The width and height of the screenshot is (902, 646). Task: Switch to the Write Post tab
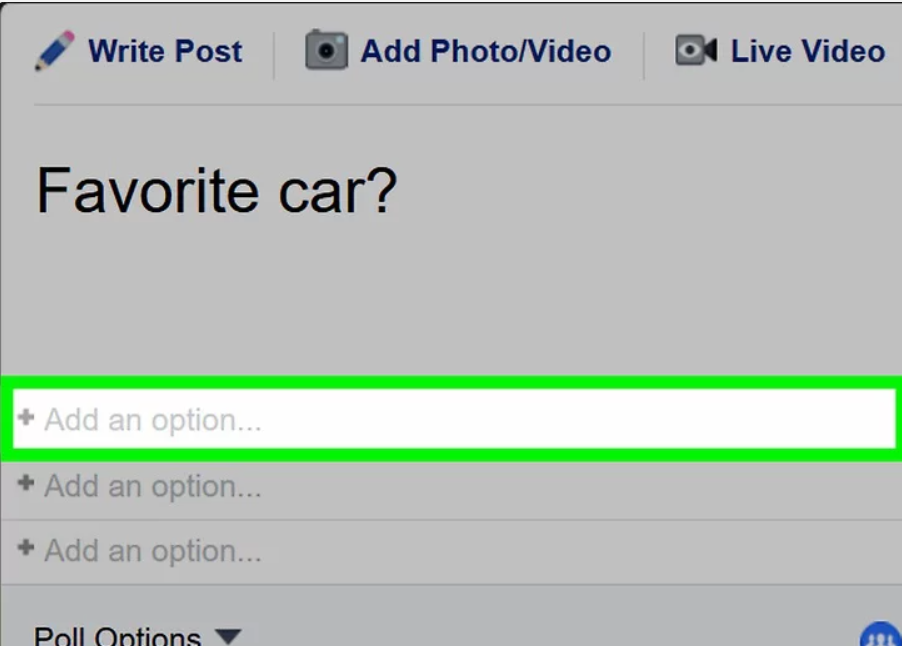click(x=139, y=51)
